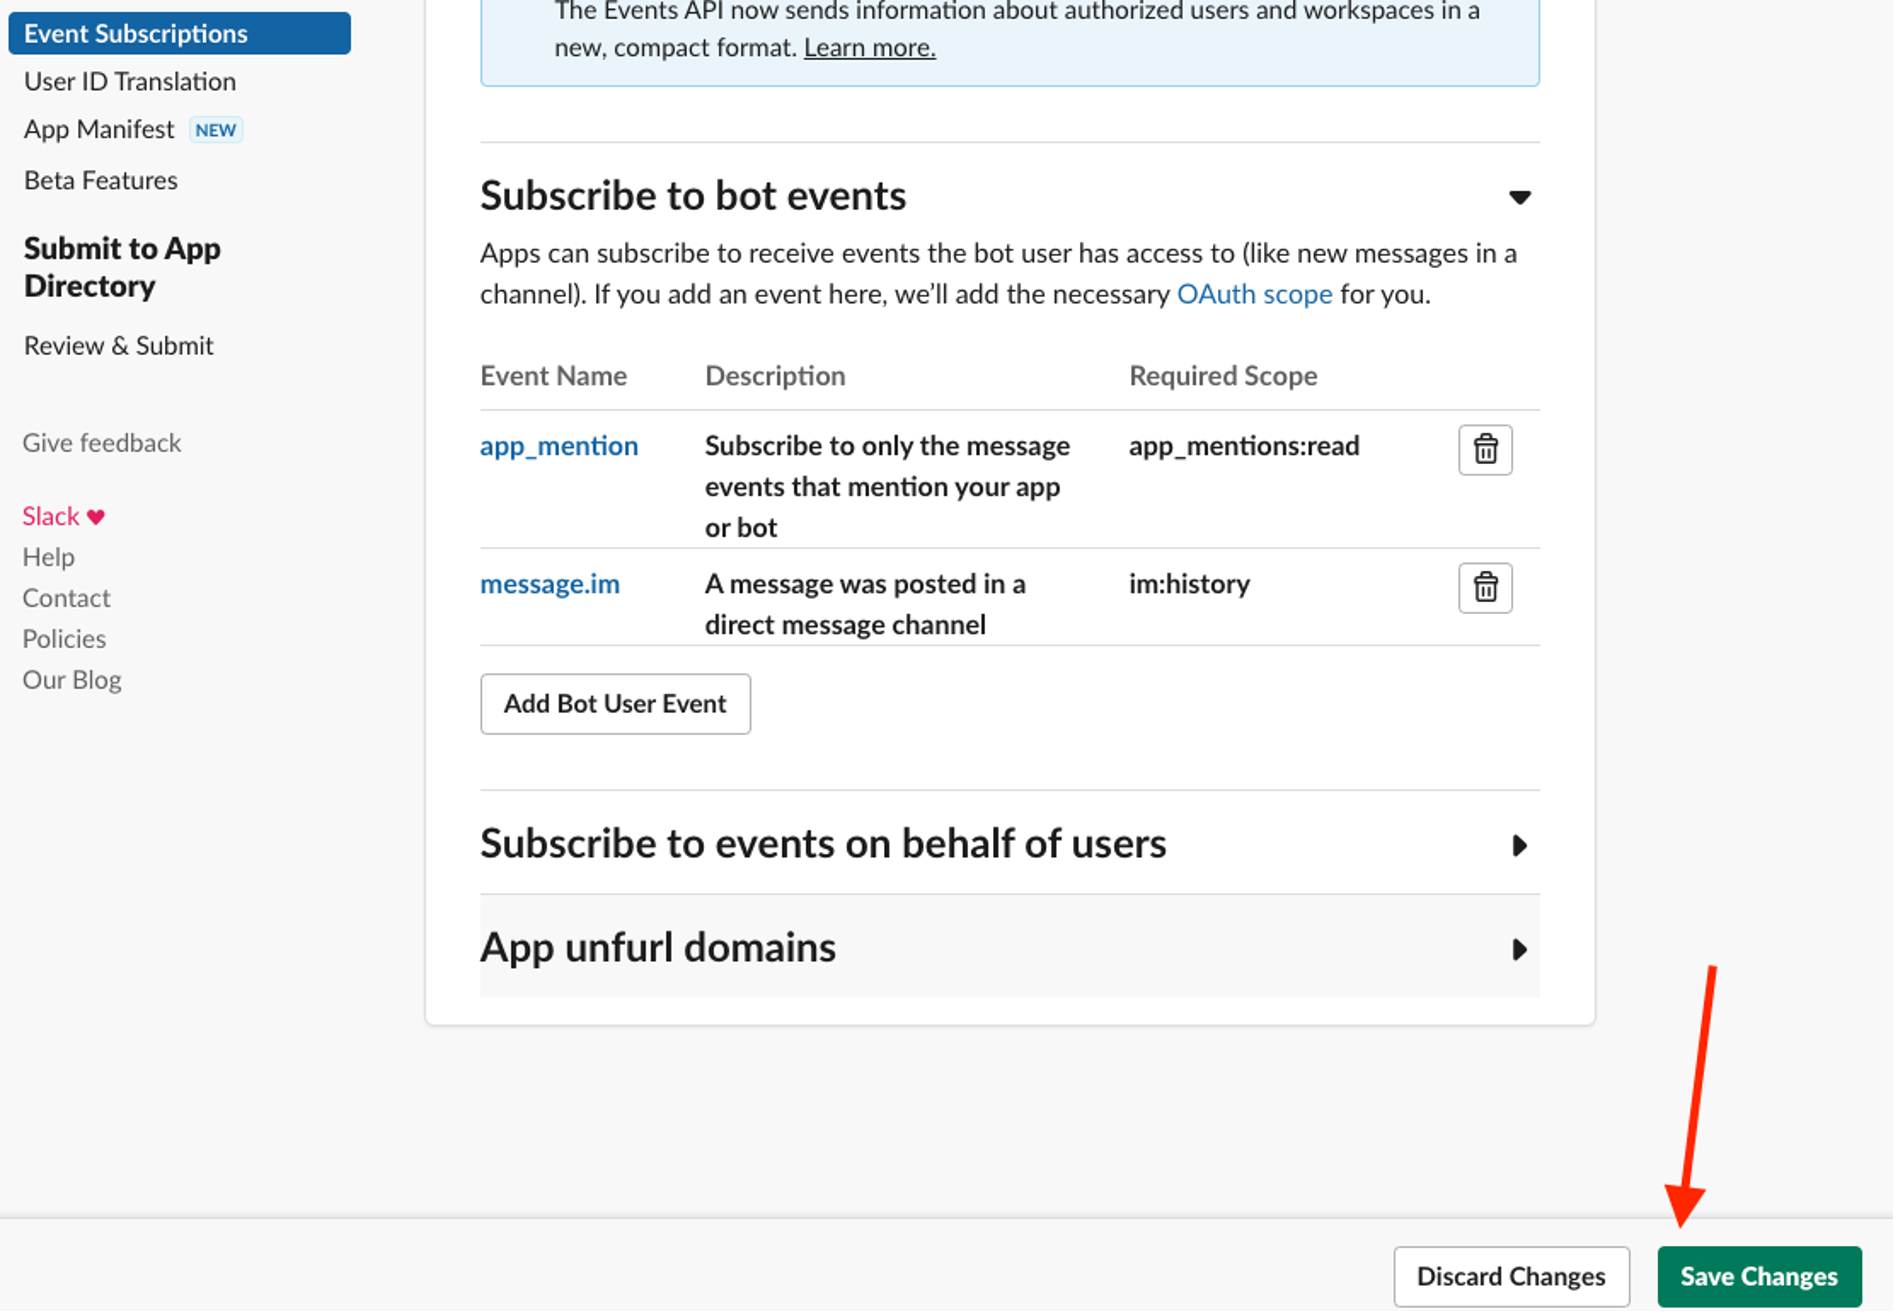Open the Add Bot User Event dialog
This screenshot has height=1315, width=1897.
coord(615,703)
